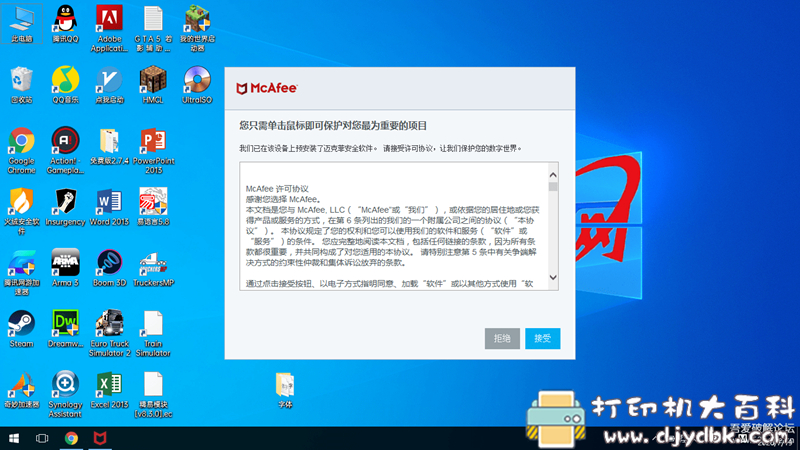
Task: Select the 我的世界启动器 icon
Action: point(197,29)
